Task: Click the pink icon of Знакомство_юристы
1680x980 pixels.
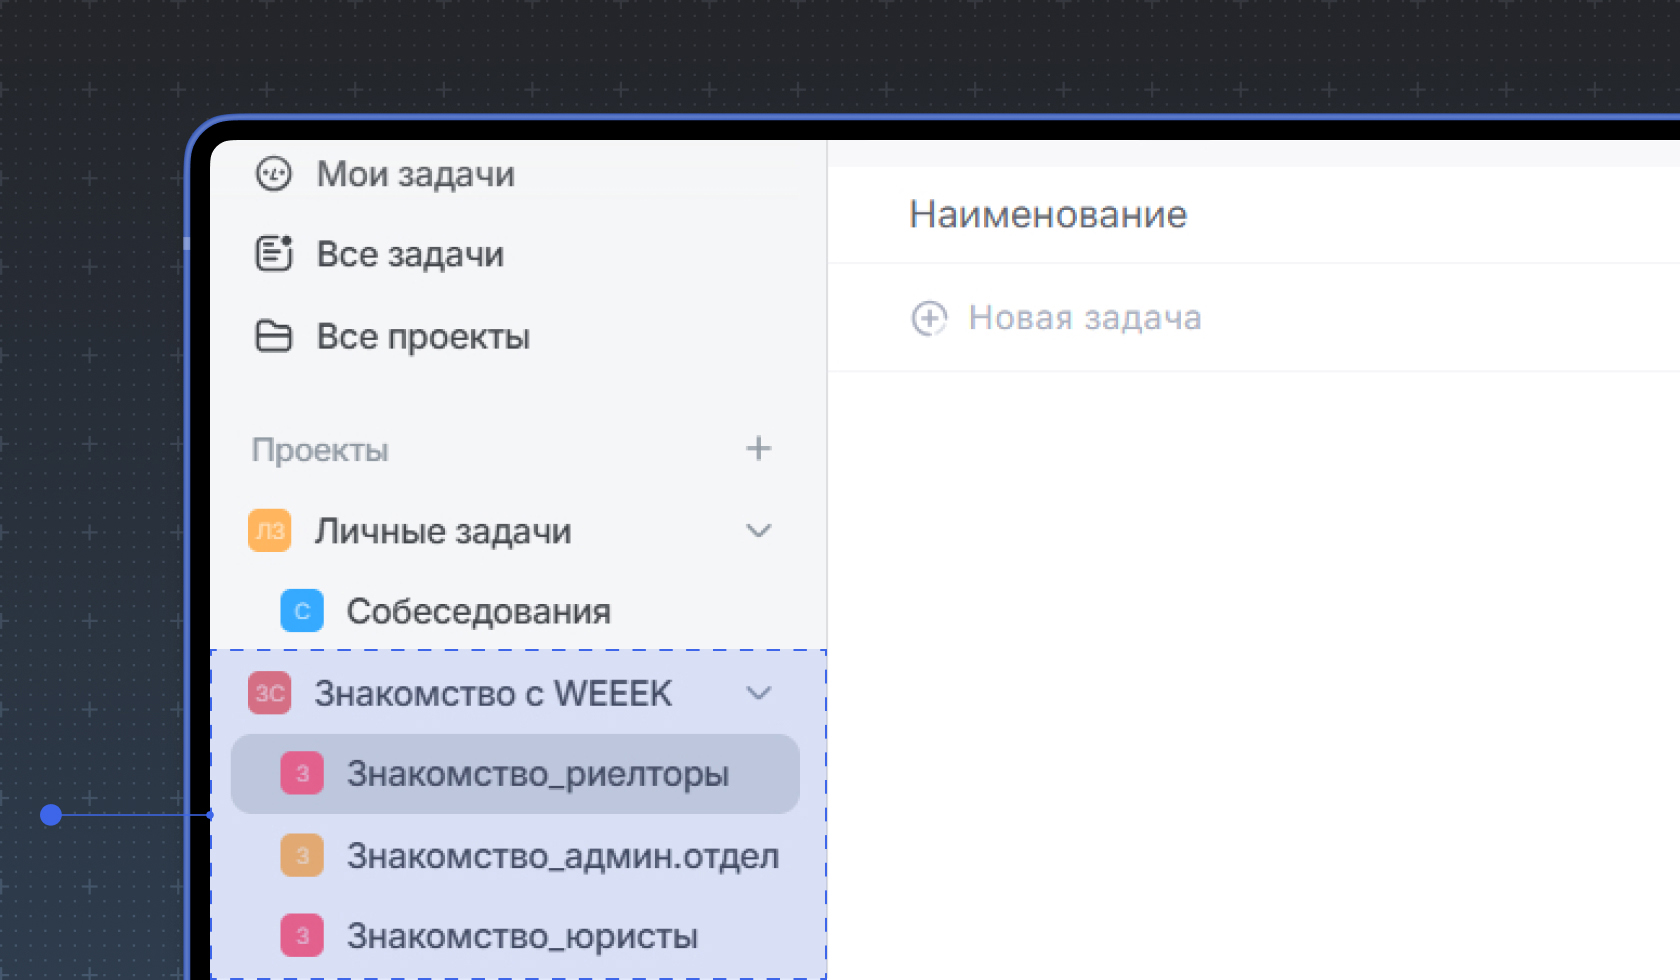Action: pos(301,935)
